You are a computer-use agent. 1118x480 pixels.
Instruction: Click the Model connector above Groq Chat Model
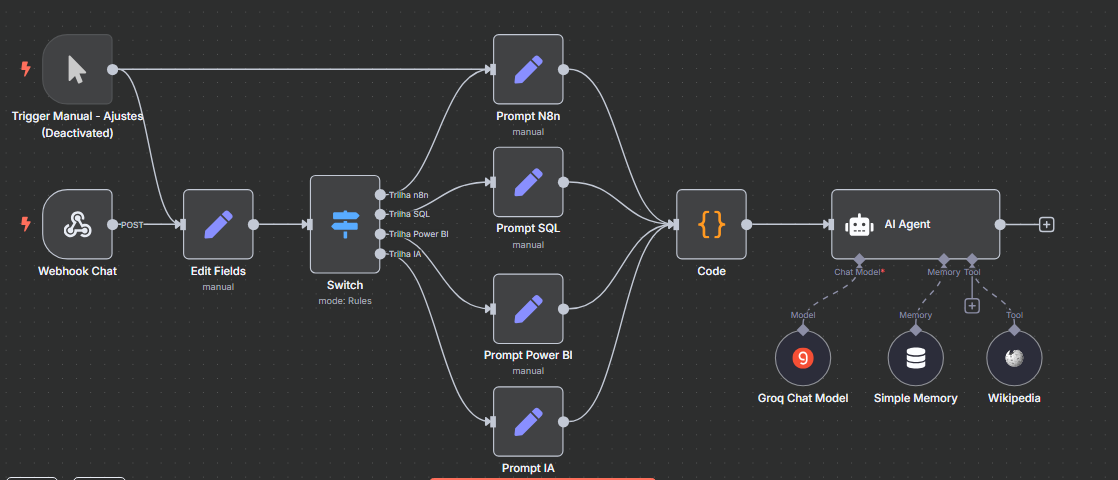(803, 330)
